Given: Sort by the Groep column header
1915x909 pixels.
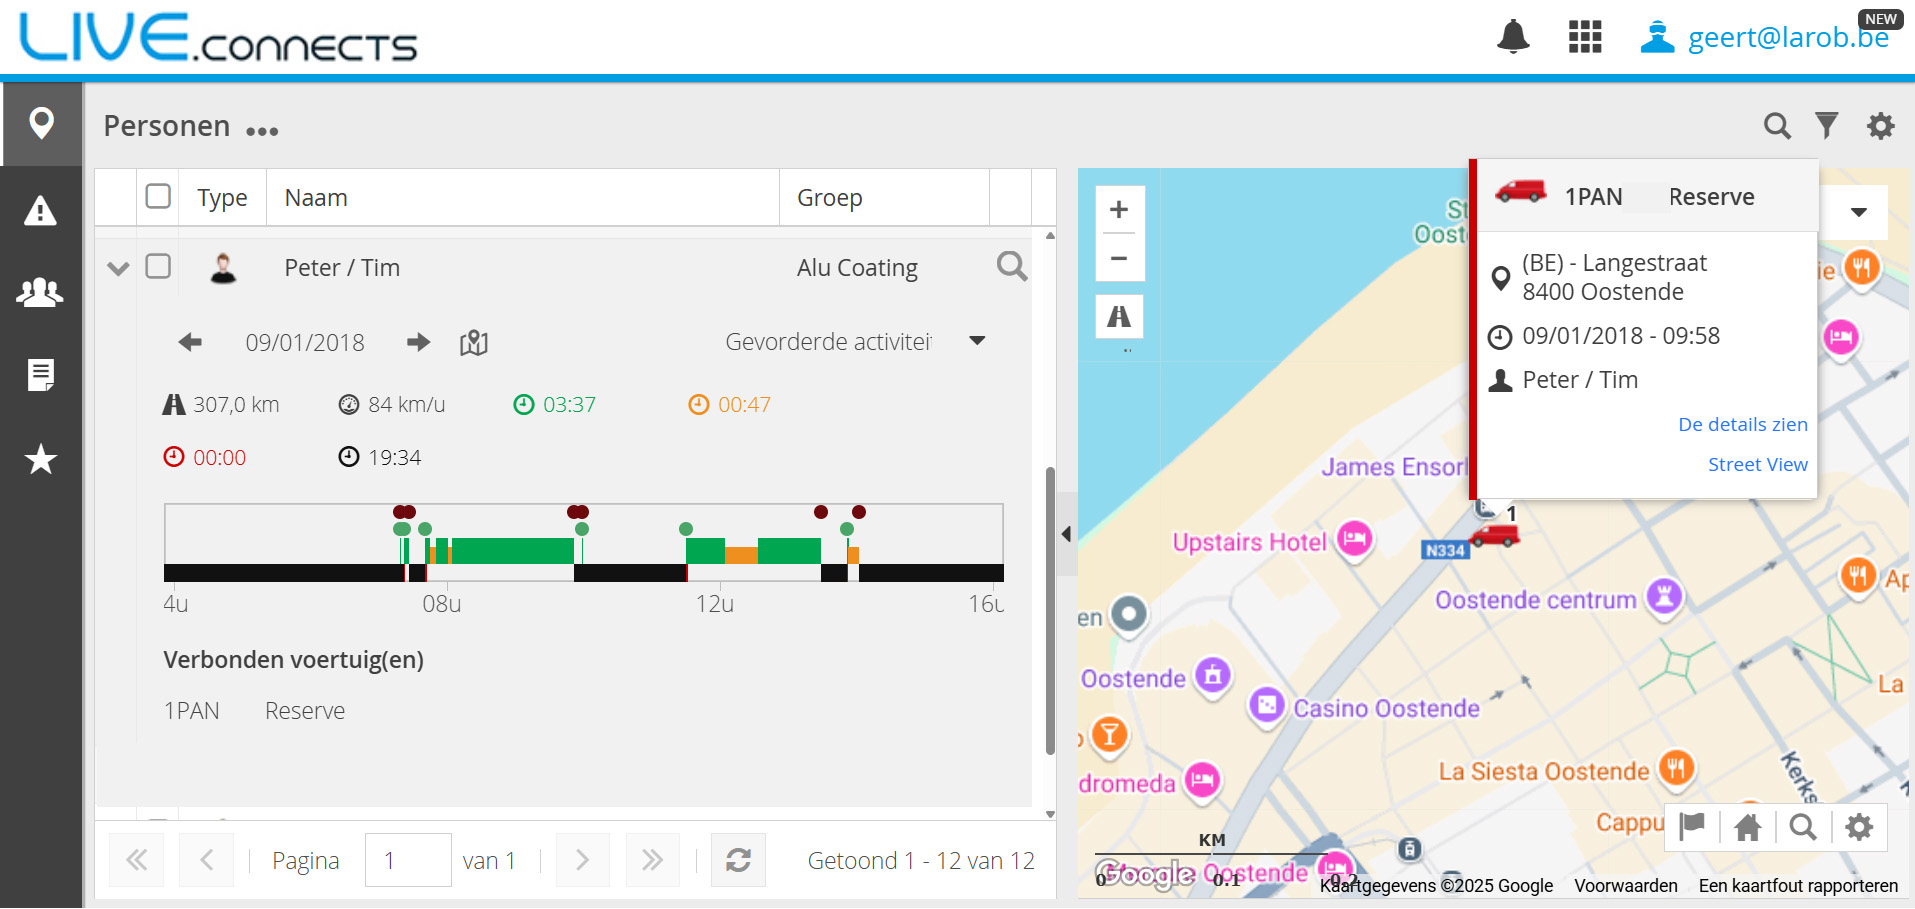Looking at the screenshot, I should click(x=884, y=197).
